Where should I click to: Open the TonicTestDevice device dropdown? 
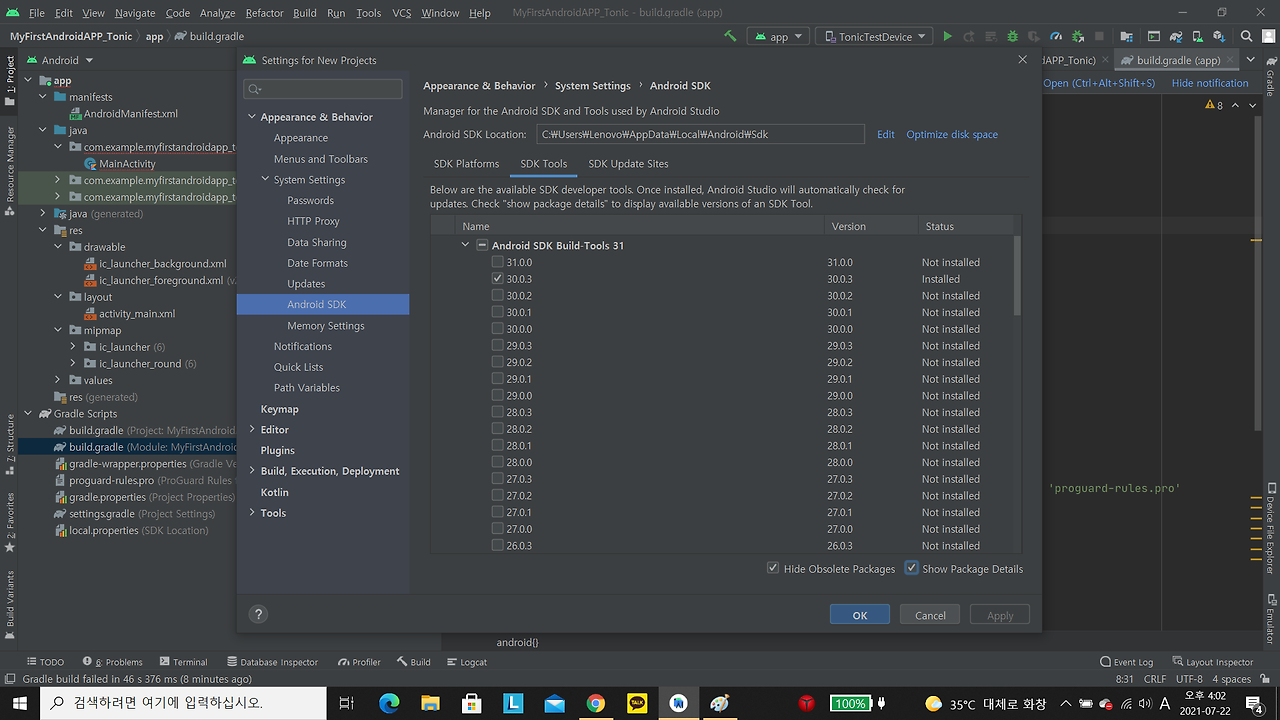click(876, 36)
